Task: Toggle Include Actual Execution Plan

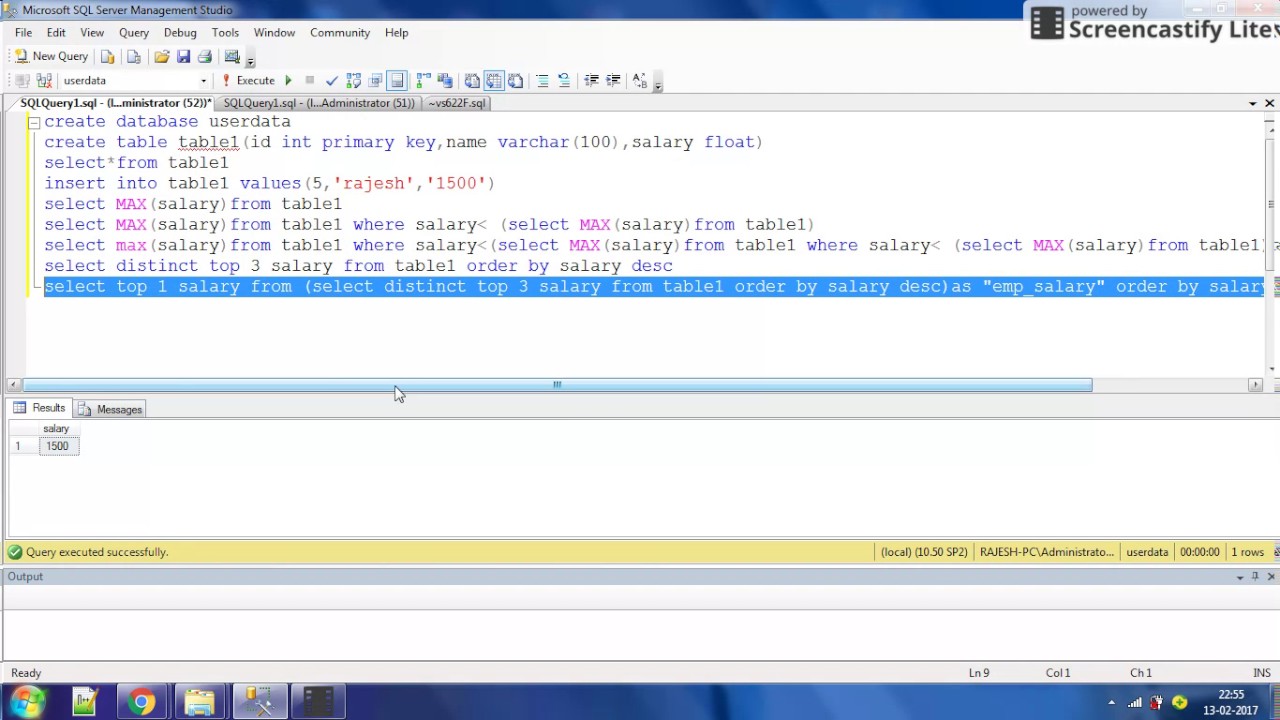Action: tap(423, 81)
